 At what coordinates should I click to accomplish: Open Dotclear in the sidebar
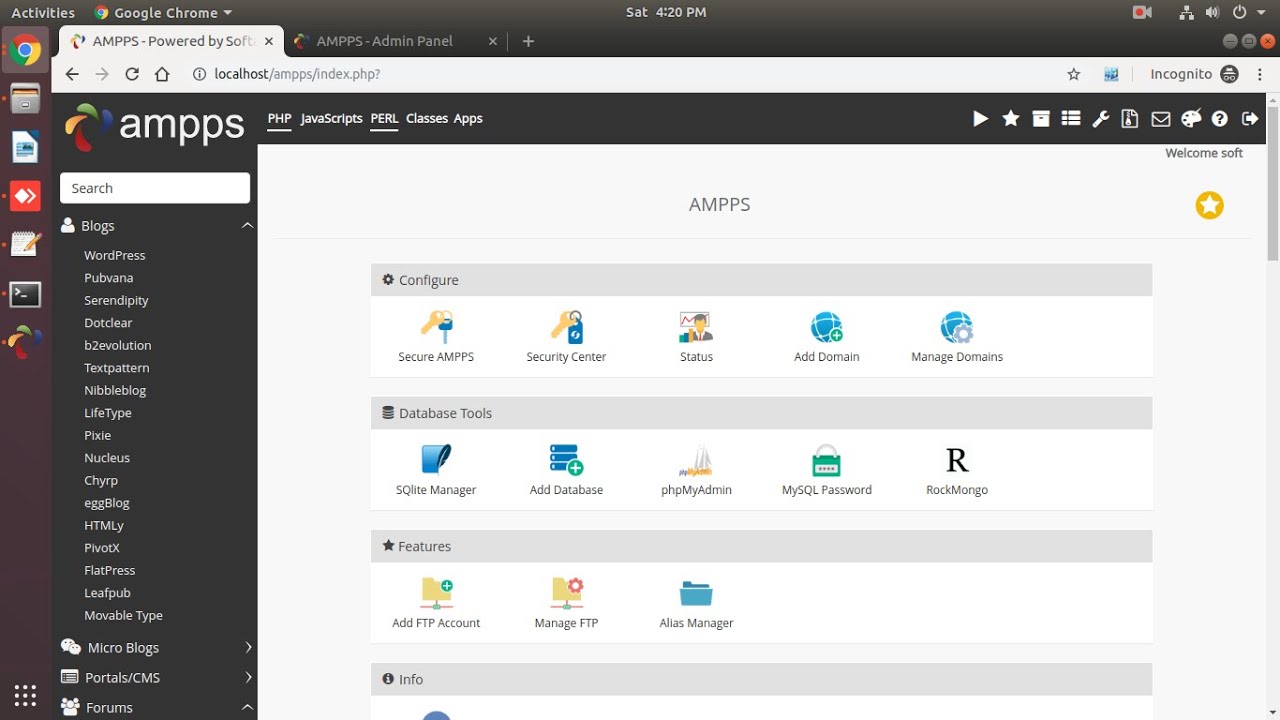[x=108, y=323]
